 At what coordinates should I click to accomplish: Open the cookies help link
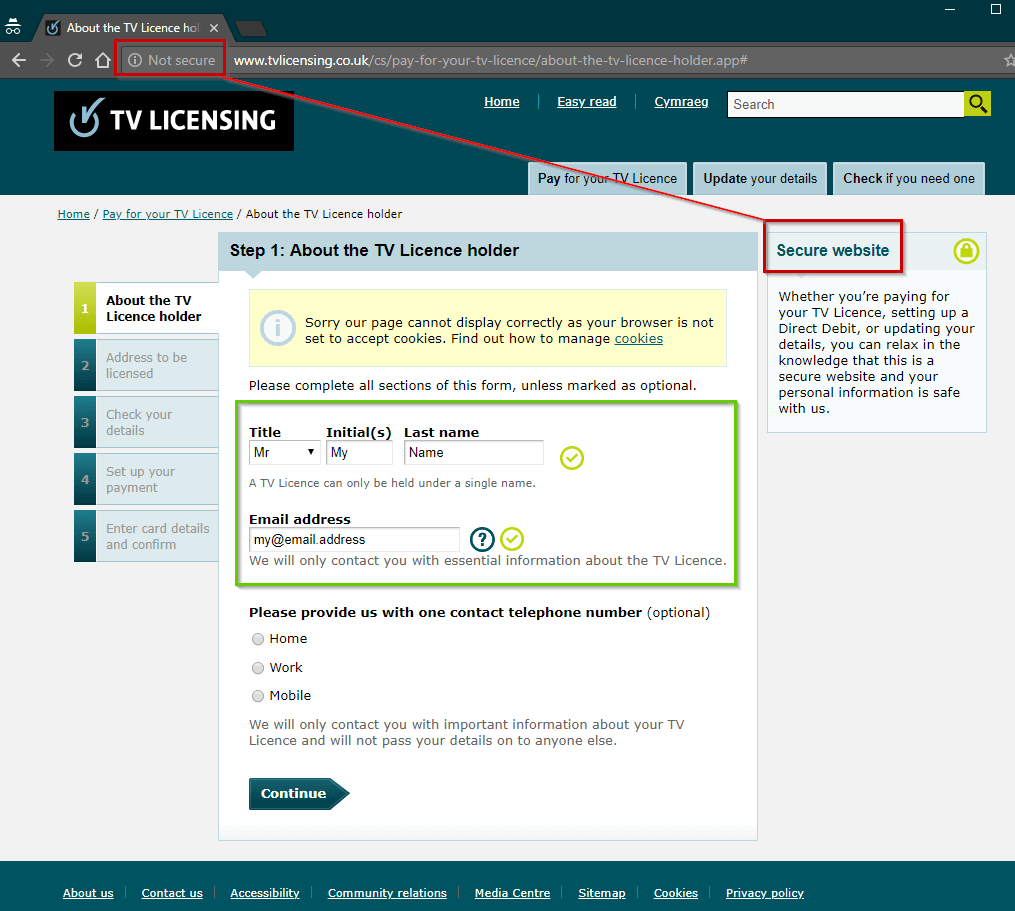coord(638,338)
